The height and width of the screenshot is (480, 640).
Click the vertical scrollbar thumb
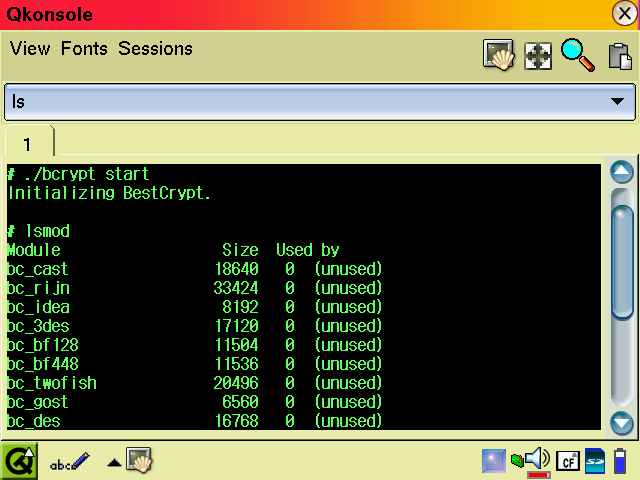click(x=622, y=262)
